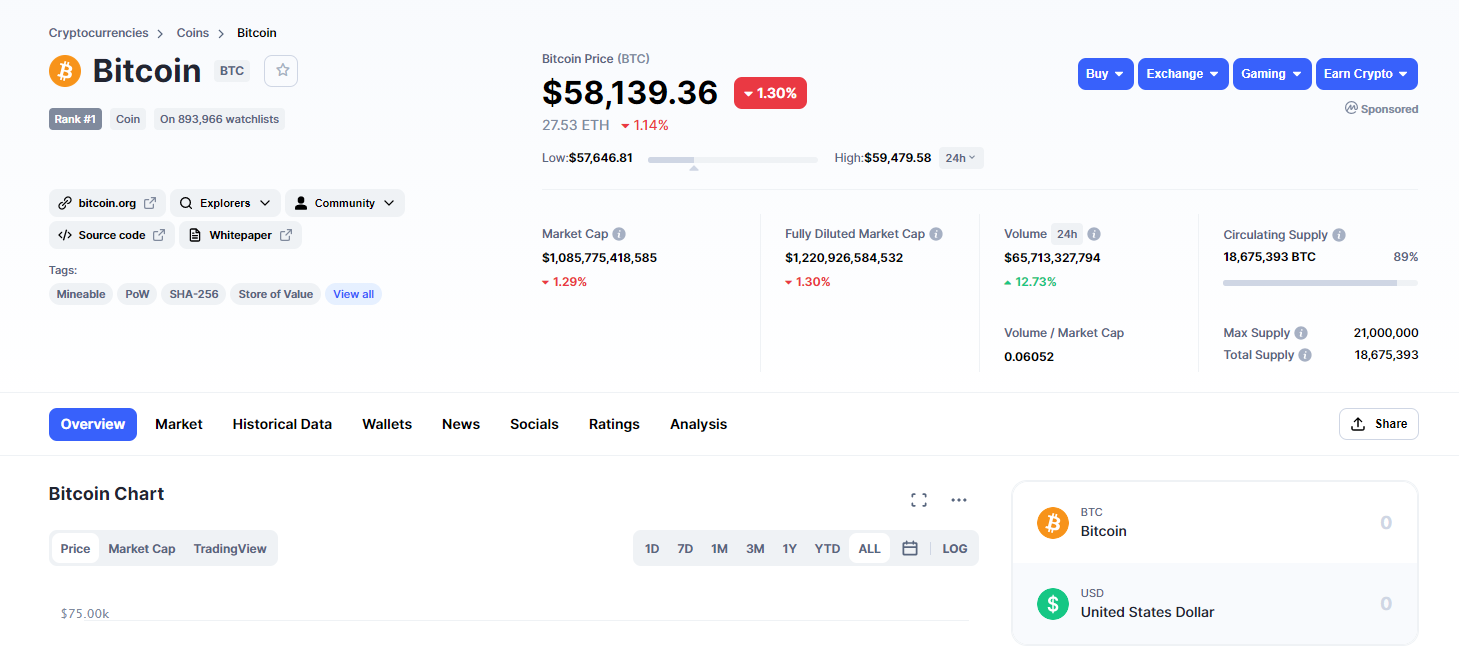Click the Rank #1 badge
The height and width of the screenshot is (652, 1459).
pyautogui.click(x=75, y=119)
